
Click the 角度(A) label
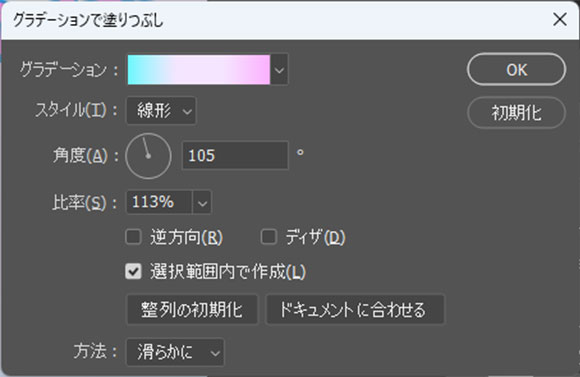click(x=80, y=155)
